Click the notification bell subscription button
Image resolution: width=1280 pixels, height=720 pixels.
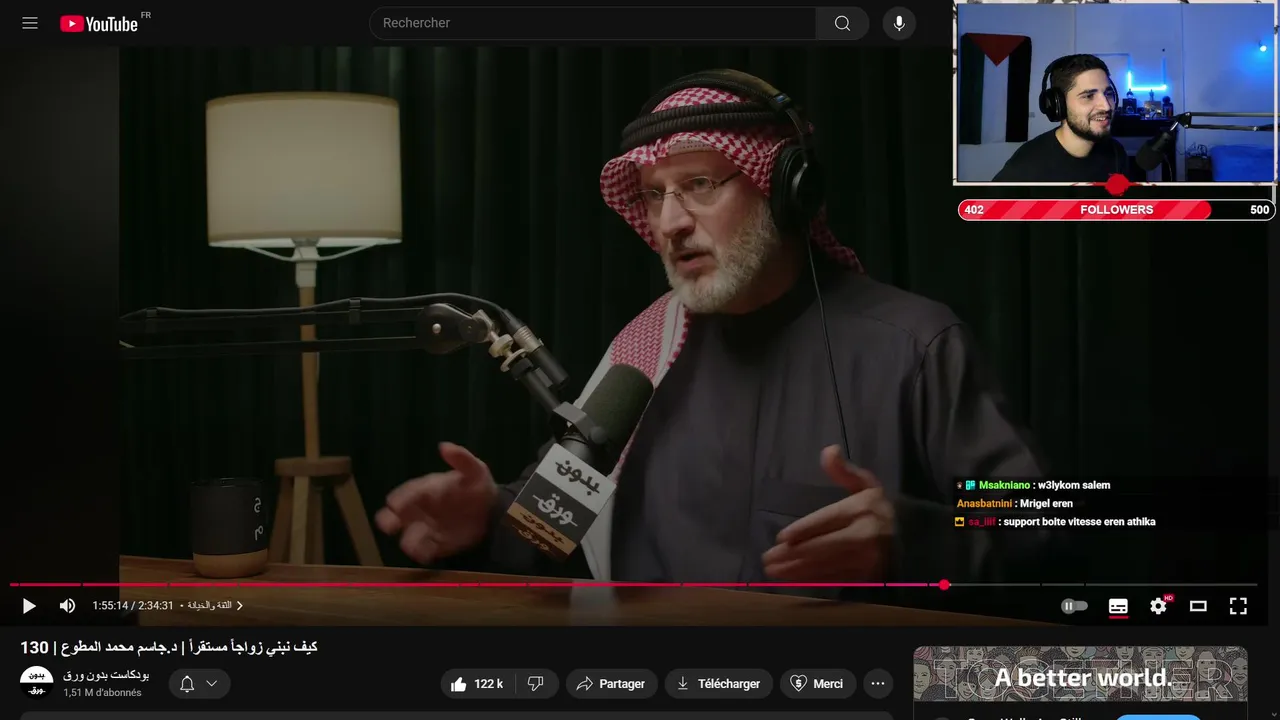click(187, 684)
